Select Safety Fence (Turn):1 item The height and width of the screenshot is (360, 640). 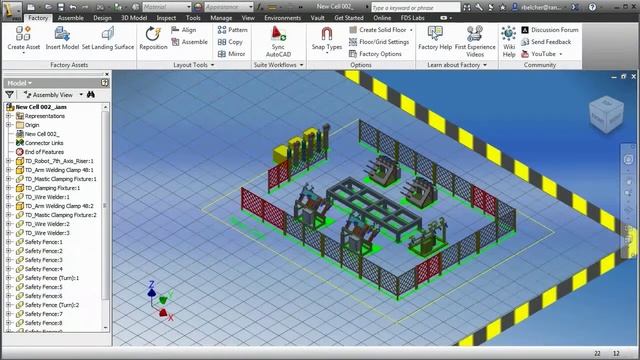coord(51,278)
